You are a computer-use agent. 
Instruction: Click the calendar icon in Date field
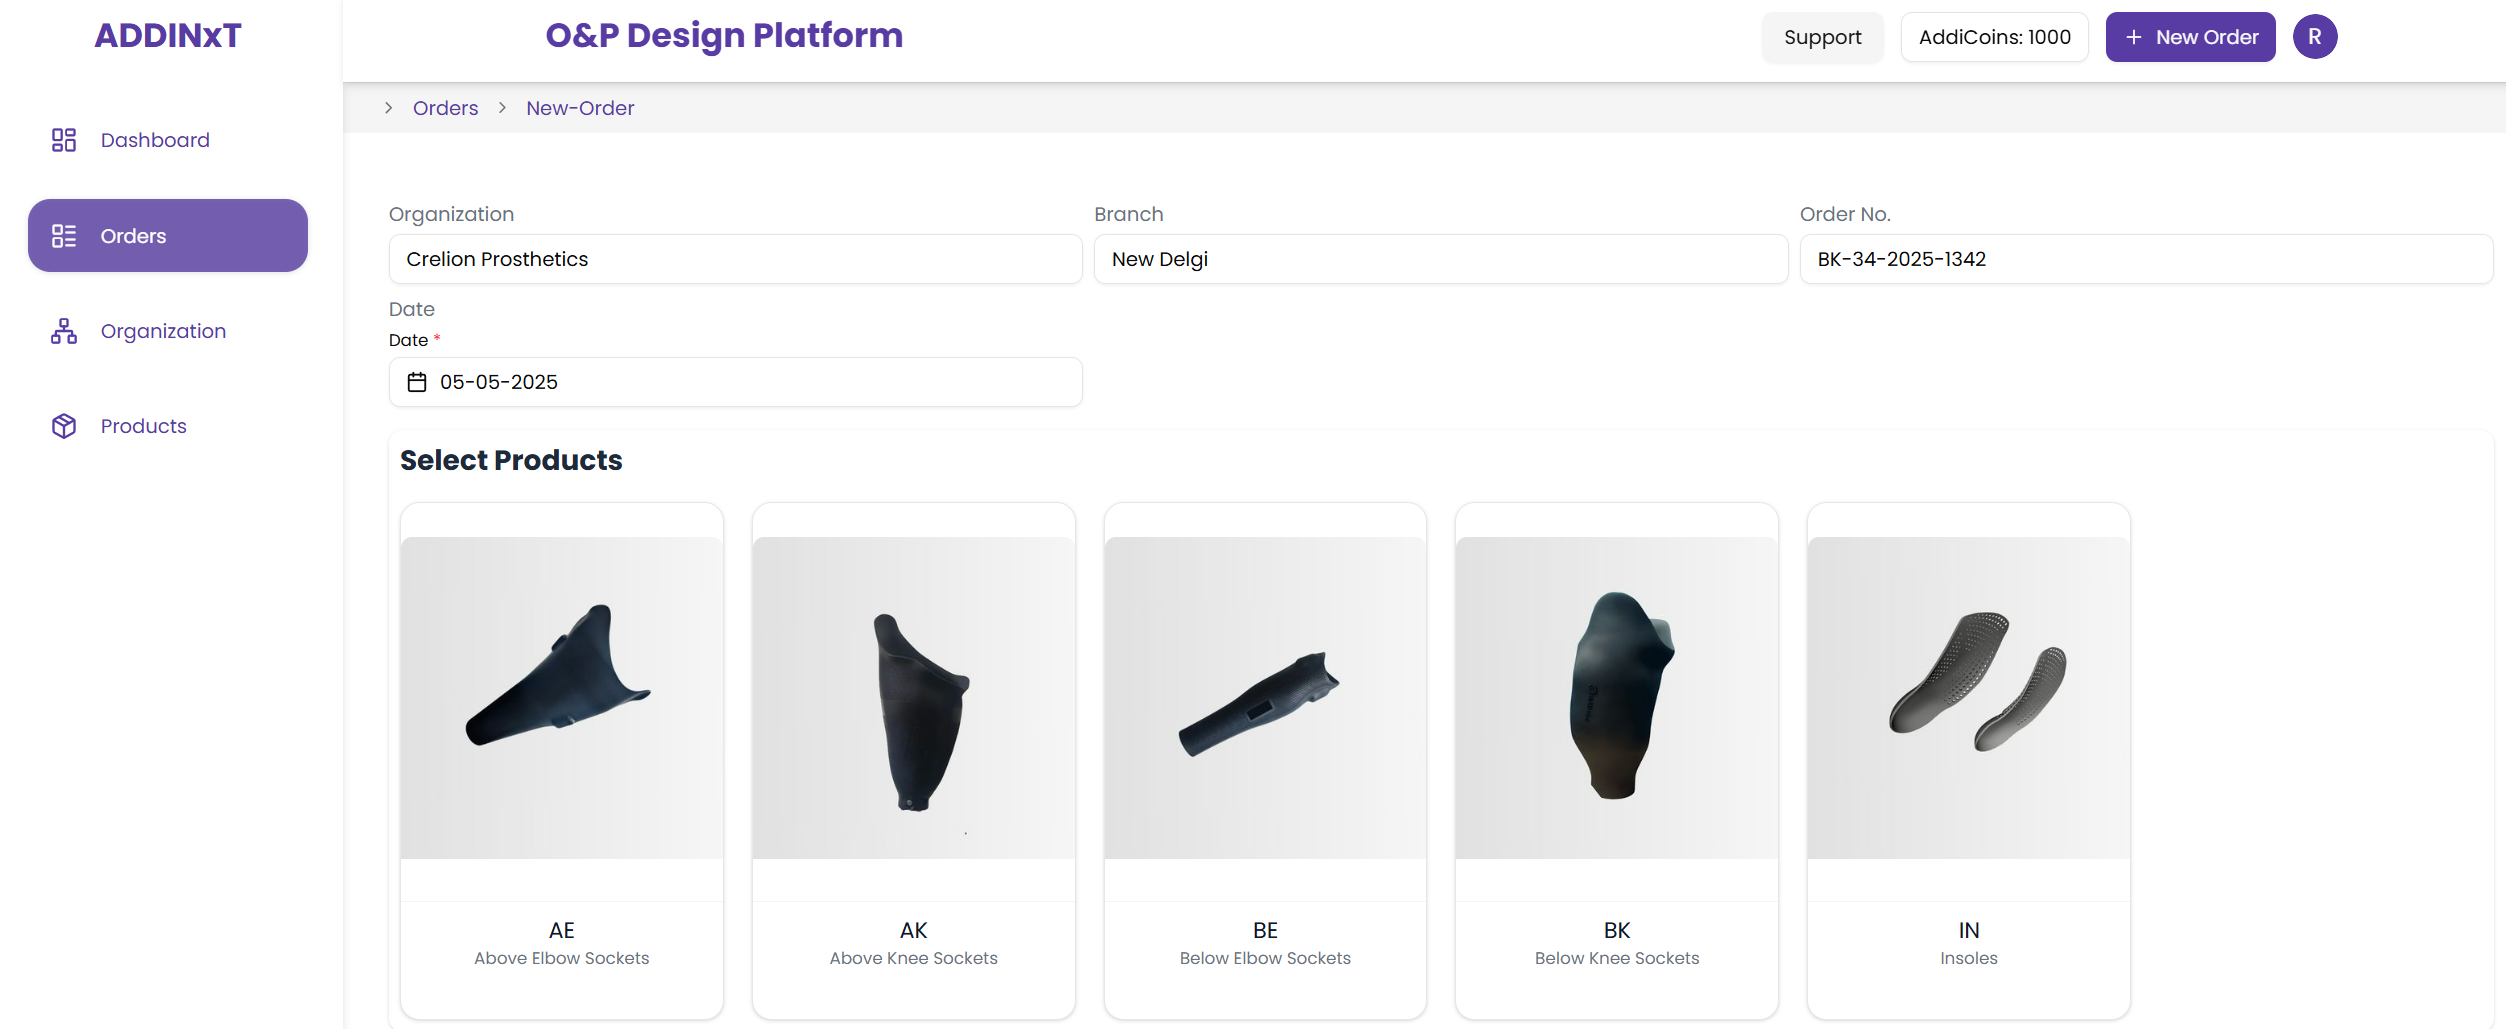coord(417,382)
